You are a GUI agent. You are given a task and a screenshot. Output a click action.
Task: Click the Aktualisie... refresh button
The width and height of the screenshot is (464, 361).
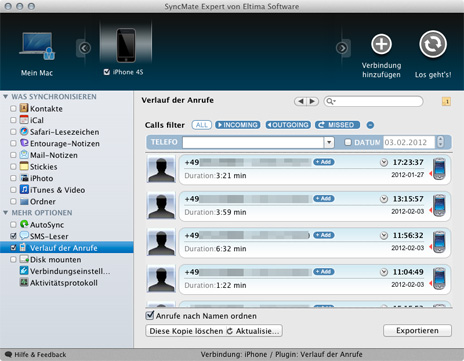point(254,331)
